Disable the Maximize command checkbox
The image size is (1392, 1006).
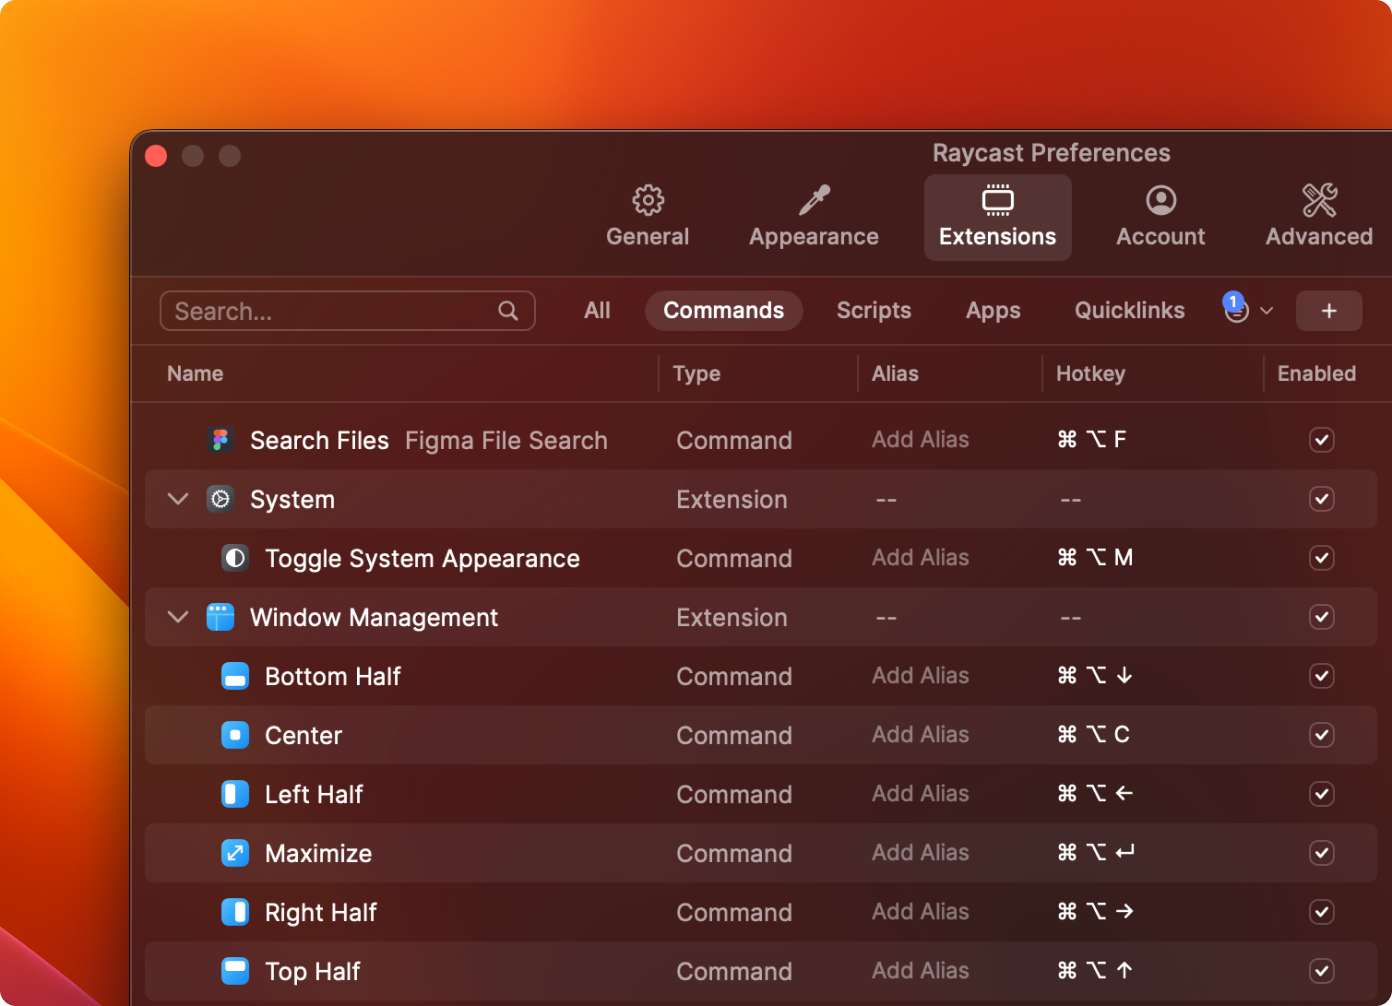click(1321, 853)
